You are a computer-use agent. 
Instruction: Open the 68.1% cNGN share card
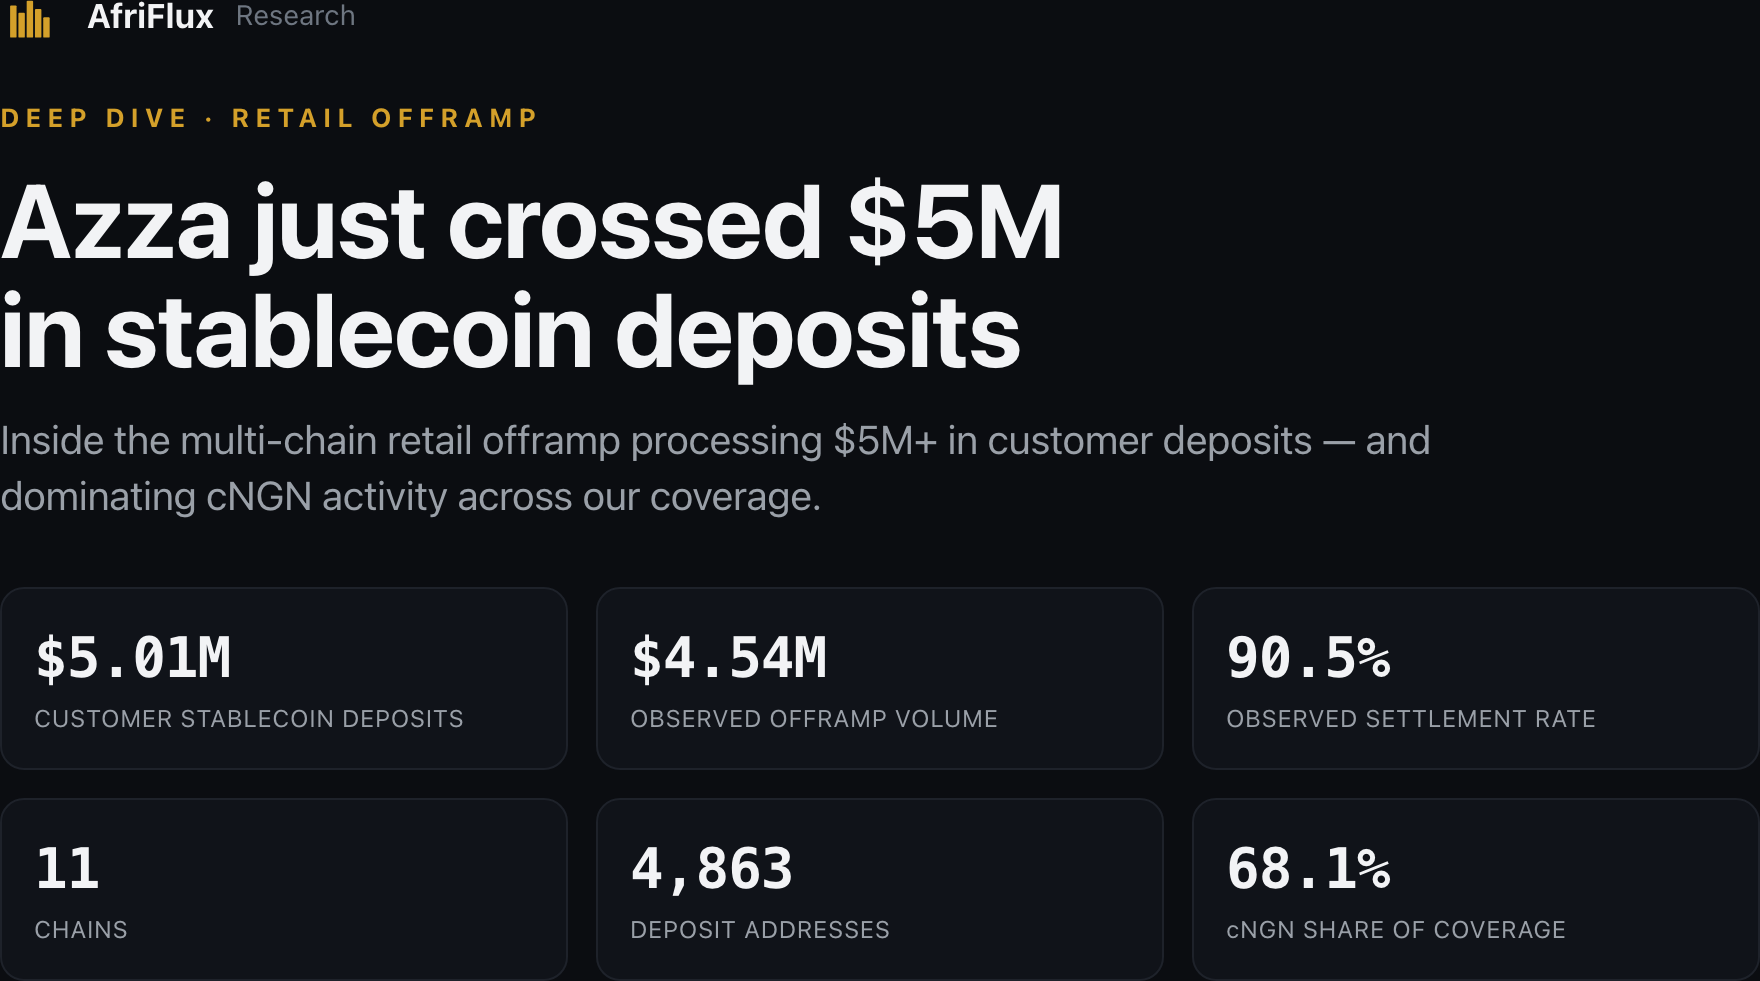[1476, 889]
